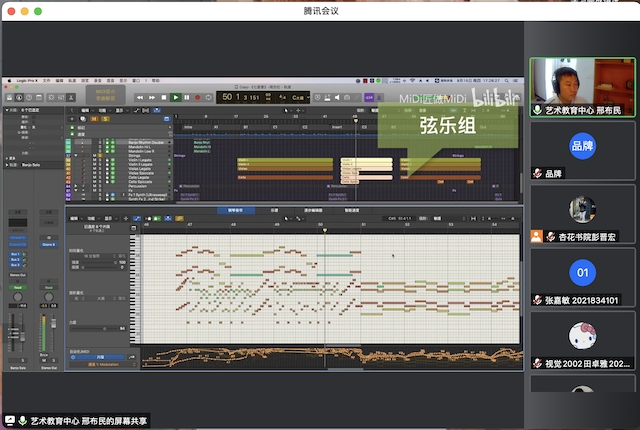Mute the Violin I Legato track

tap(94, 160)
